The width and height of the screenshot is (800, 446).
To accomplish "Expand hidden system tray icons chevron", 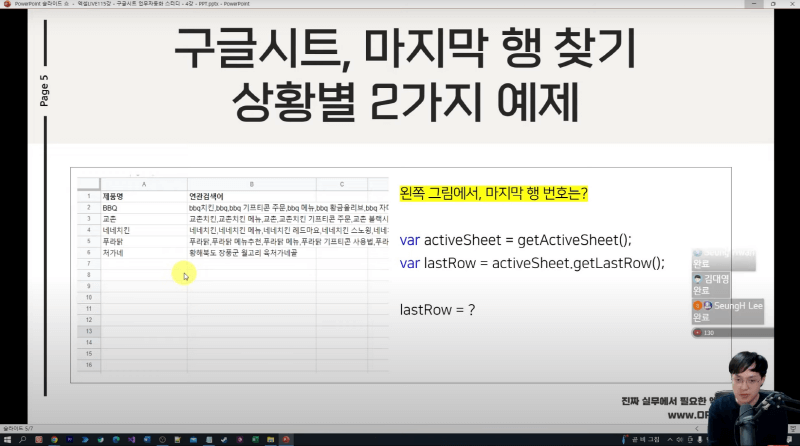I will click(670, 439).
